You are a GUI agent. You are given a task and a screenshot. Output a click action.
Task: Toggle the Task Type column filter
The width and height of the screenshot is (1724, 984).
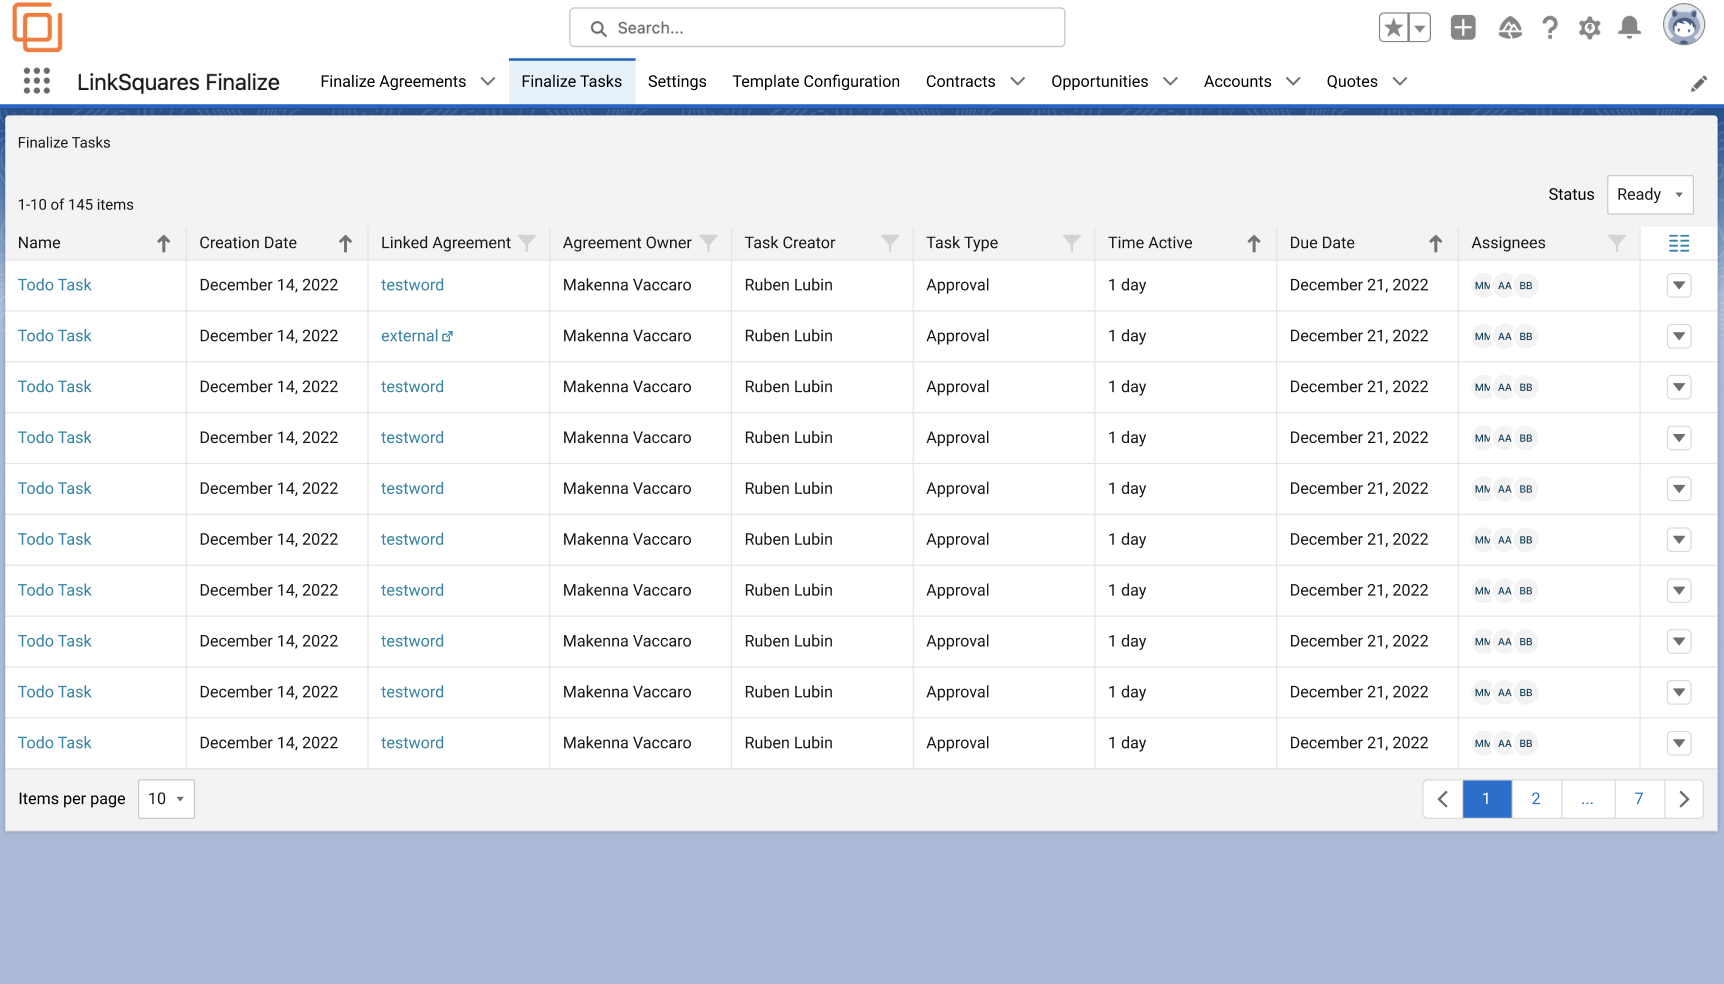click(1071, 243)
